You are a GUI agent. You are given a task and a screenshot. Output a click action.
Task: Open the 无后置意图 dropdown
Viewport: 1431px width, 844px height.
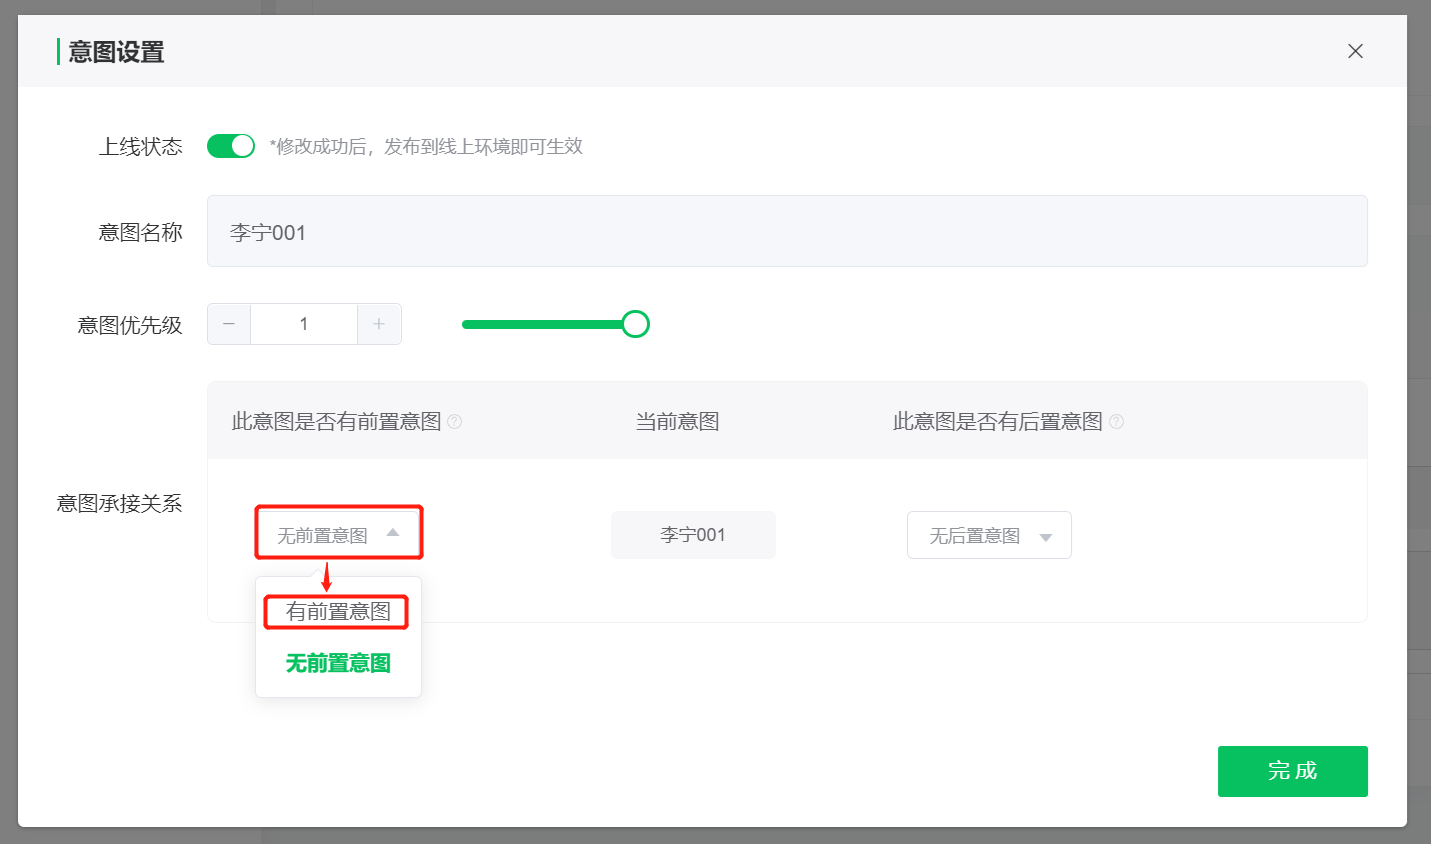tap(976, 536)
